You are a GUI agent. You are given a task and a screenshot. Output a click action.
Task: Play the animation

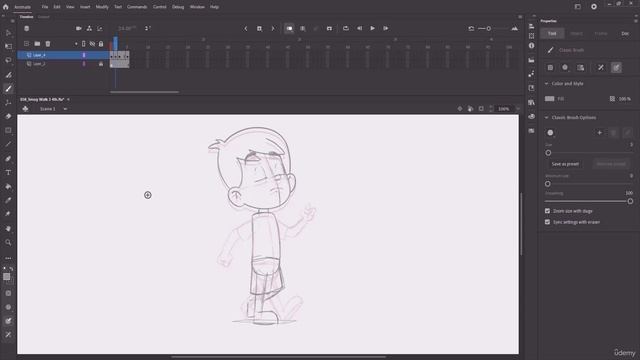pos(372,28)
